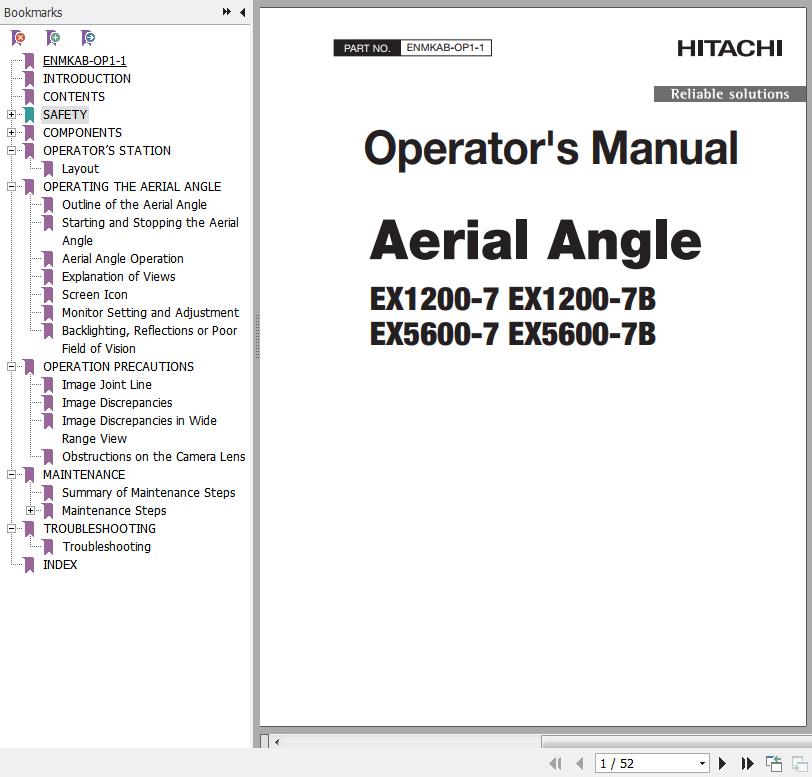This screenshot has height=777, width=812.
Task: Click the bookmark properties icon
Action: pos(88,38)
